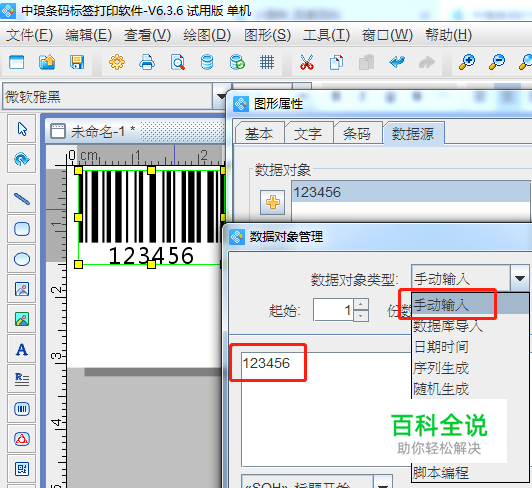Screen dimensions: 532x488
Task: Collapse the 数据对象类型 dropdown arrow
Action: click(x=519, y=279)
